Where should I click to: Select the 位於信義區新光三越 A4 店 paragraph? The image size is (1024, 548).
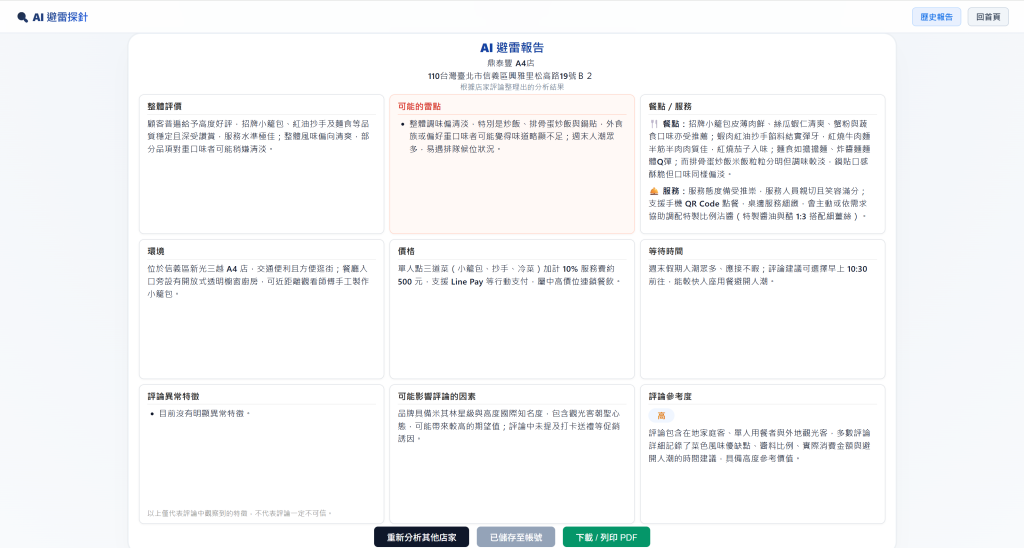258,281
